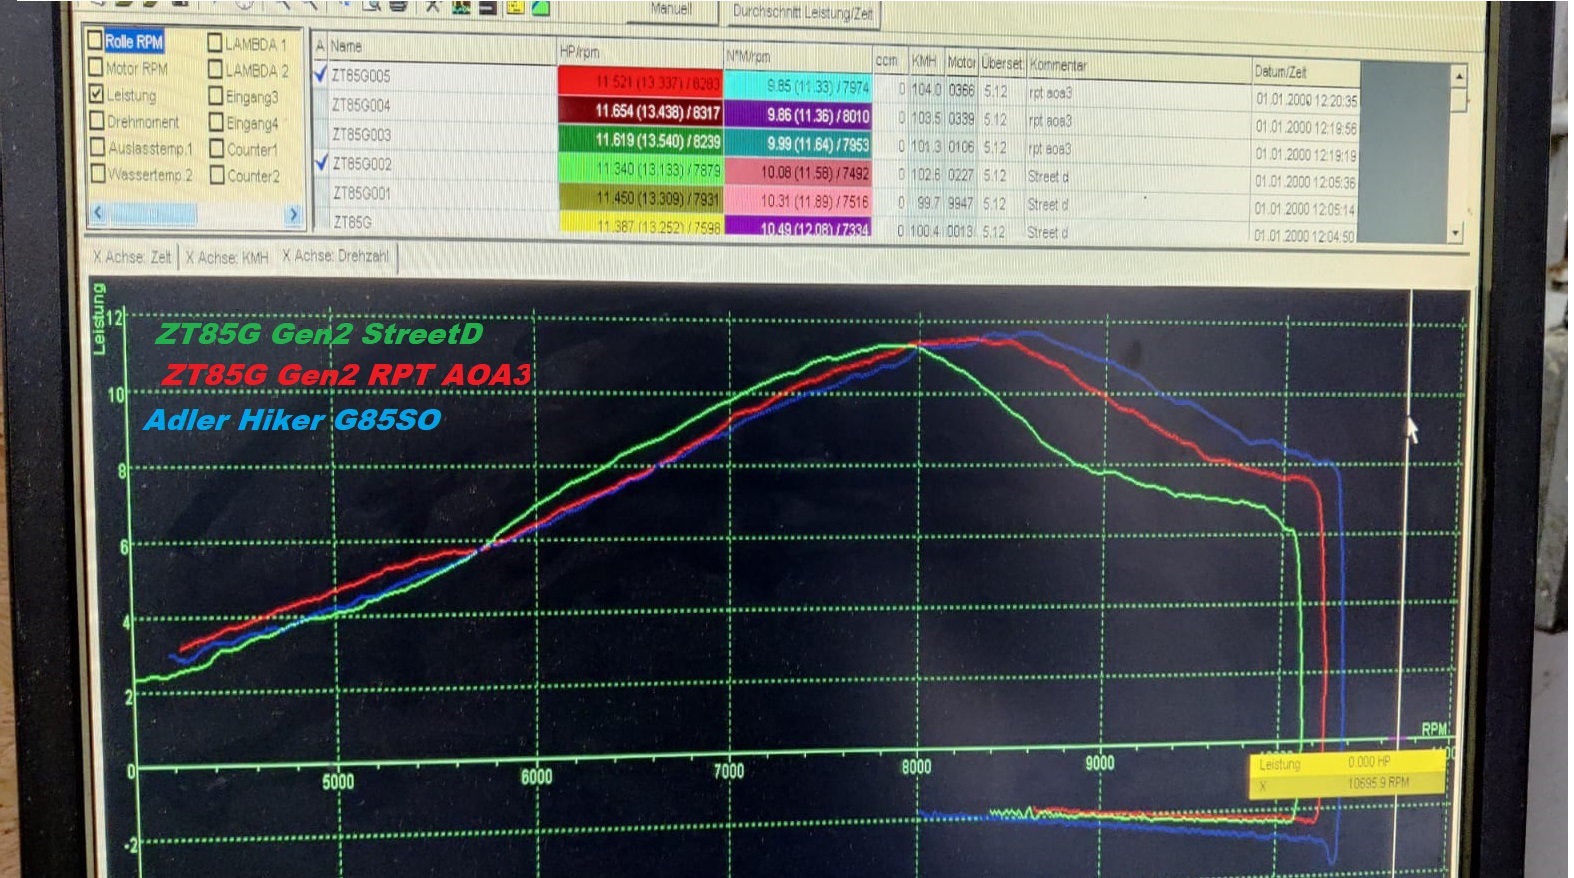Tick the LAMBDA 1 checkbox
The image size is (1574, 878).
pyautogui.click(x=215, y=43)
